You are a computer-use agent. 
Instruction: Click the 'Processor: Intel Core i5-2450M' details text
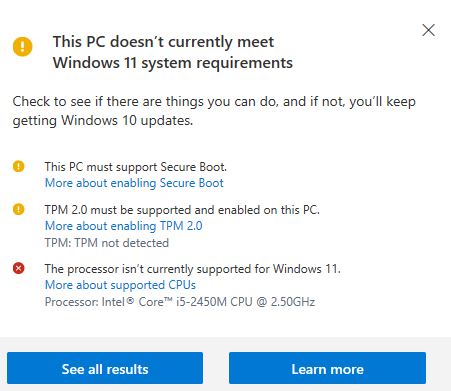(180, 302)
